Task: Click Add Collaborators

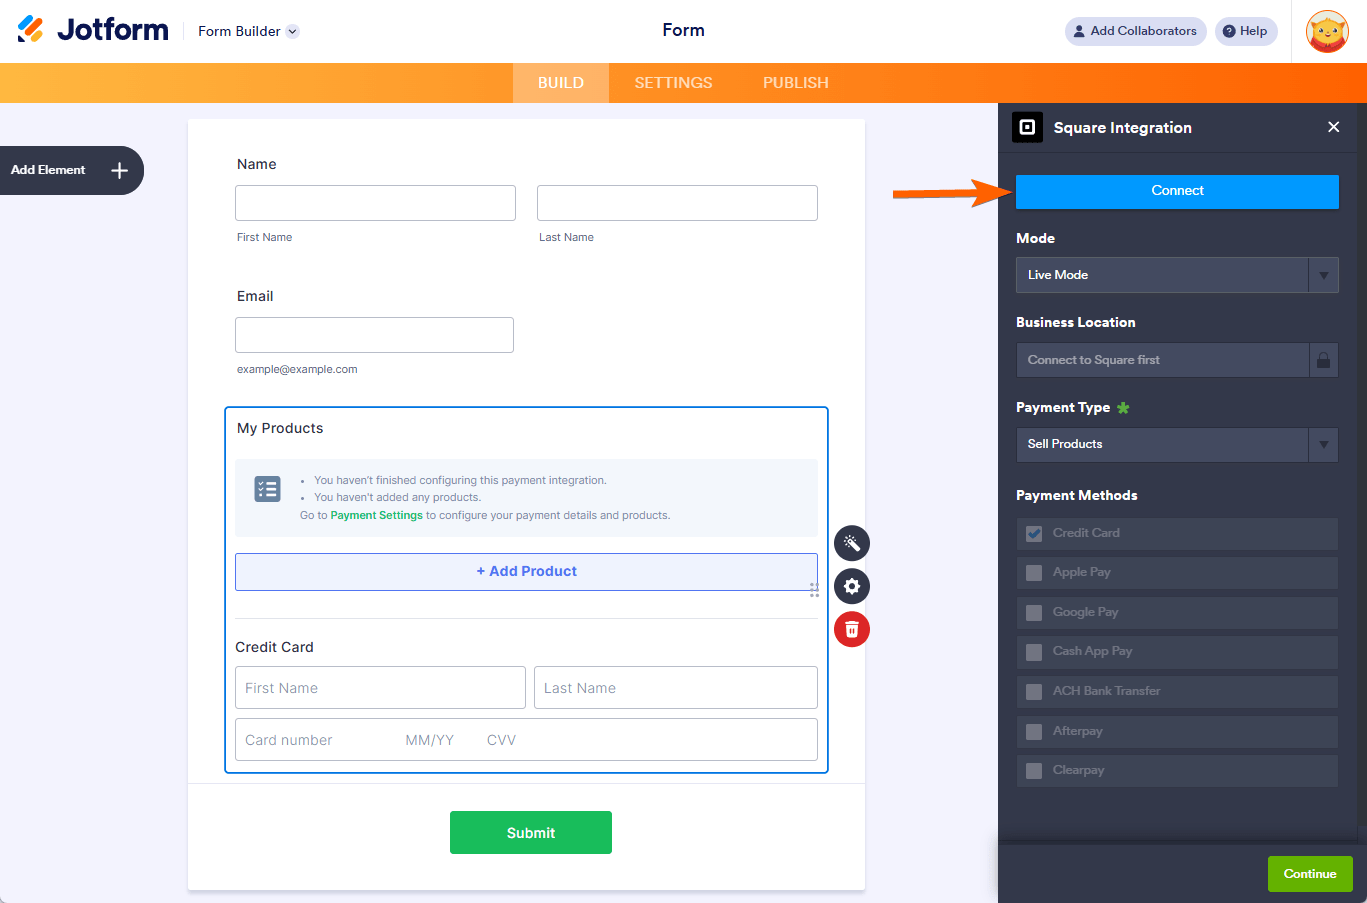Action: click(x=1135, y=31)
